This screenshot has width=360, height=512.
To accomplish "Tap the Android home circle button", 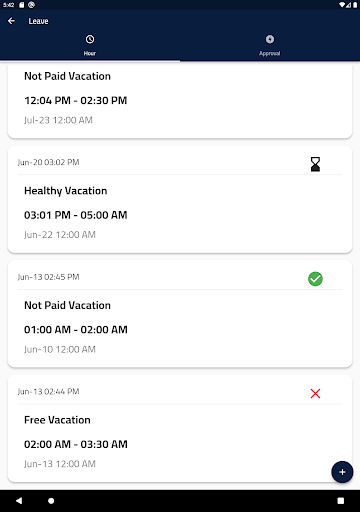I will coord(51,501).
